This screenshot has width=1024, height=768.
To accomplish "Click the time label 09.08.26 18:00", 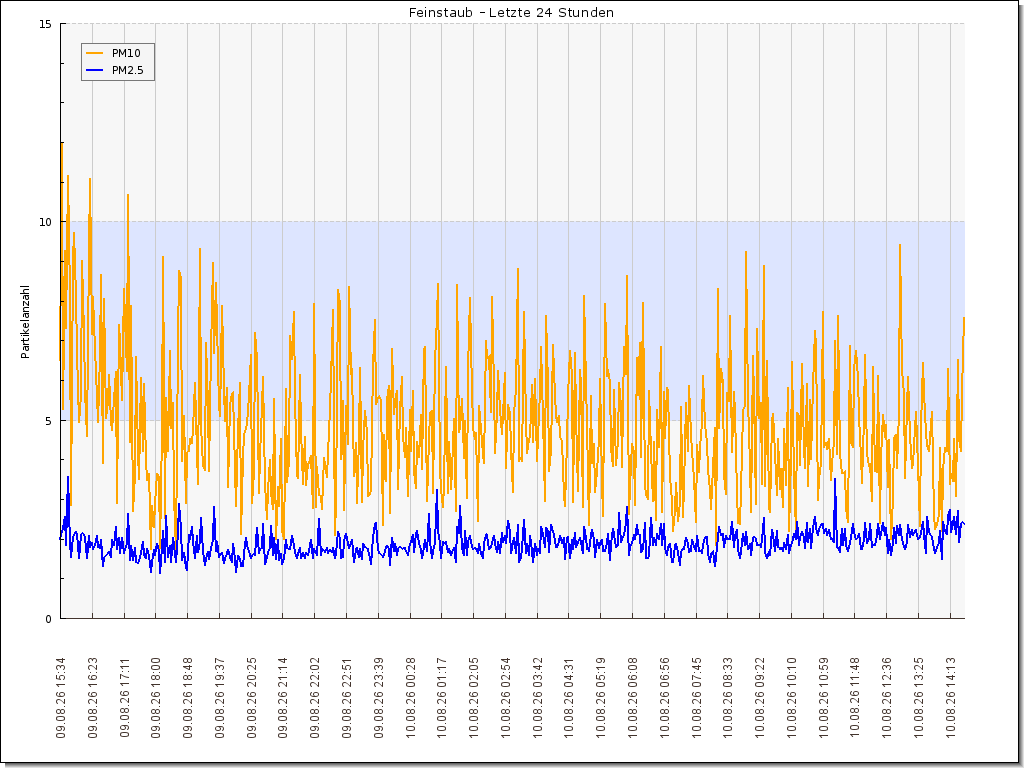I will pos(156,697).
